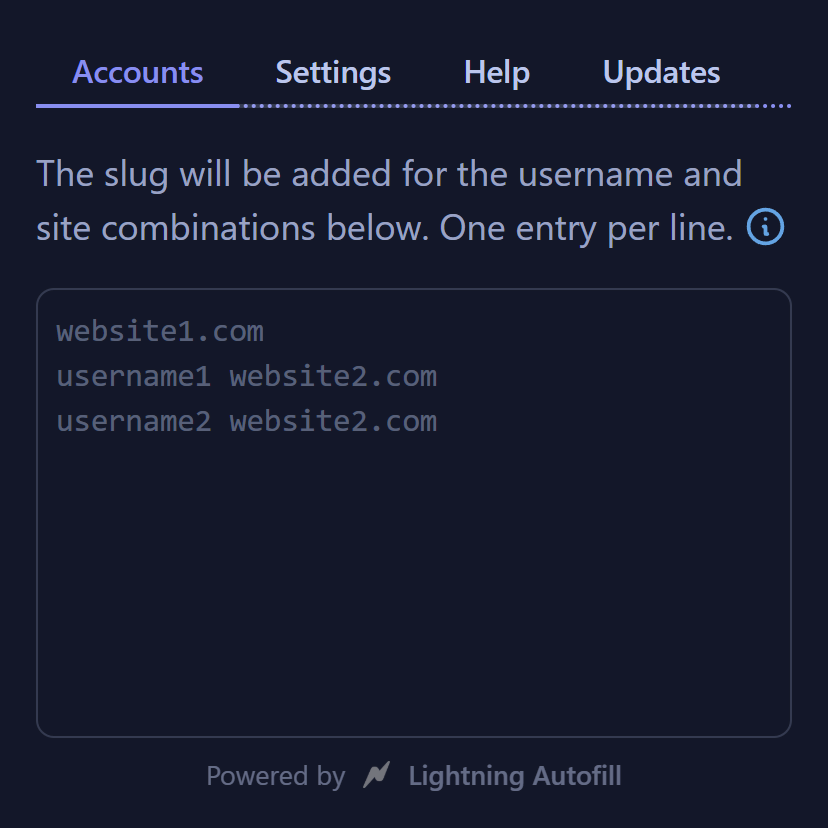Screen dimensions: 828x828
Task: Open the Help tab
Action: (x=496, y=71)
